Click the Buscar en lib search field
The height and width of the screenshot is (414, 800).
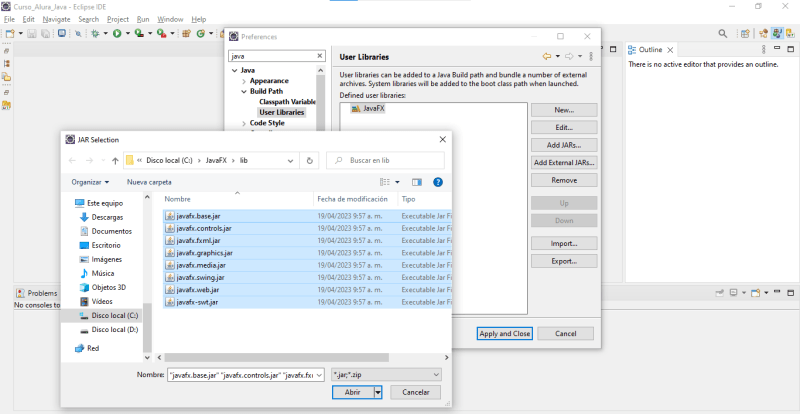click(x=385, y=160)
